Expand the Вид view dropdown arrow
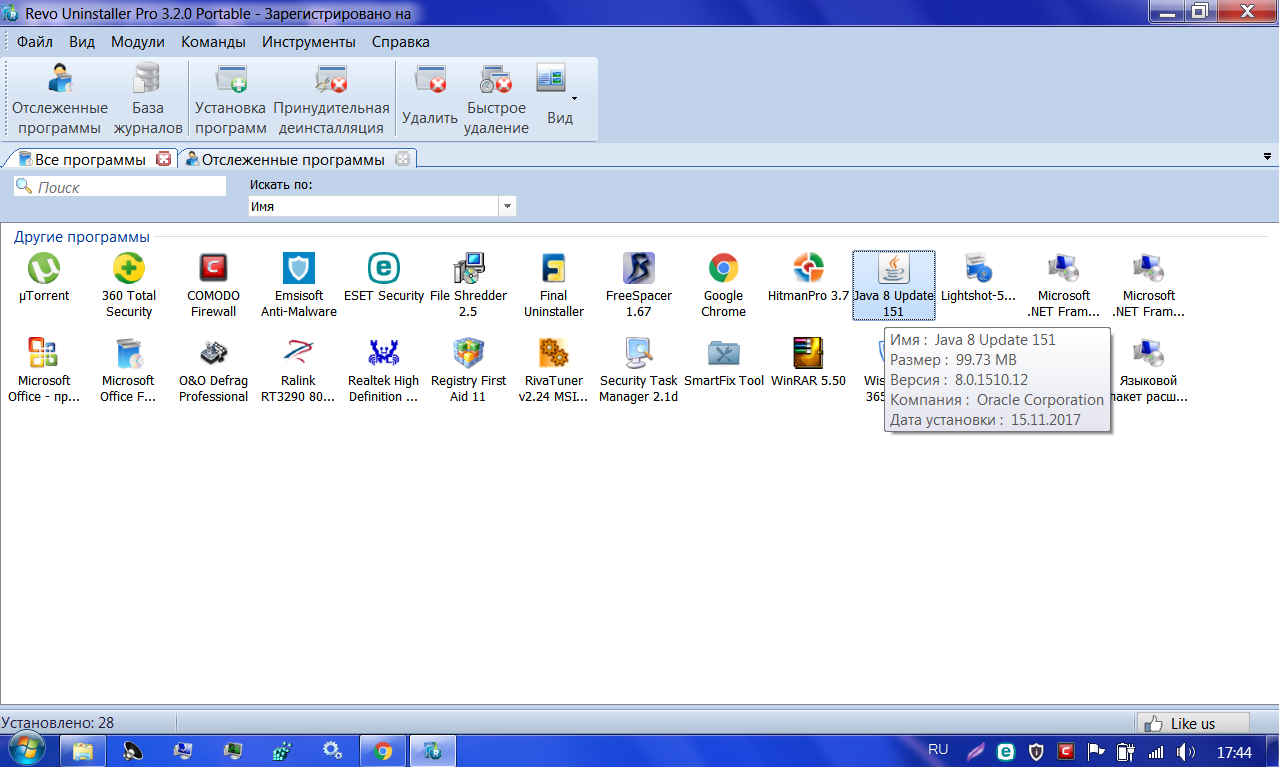Screen dimensions: 1279x767 point(574,98)
